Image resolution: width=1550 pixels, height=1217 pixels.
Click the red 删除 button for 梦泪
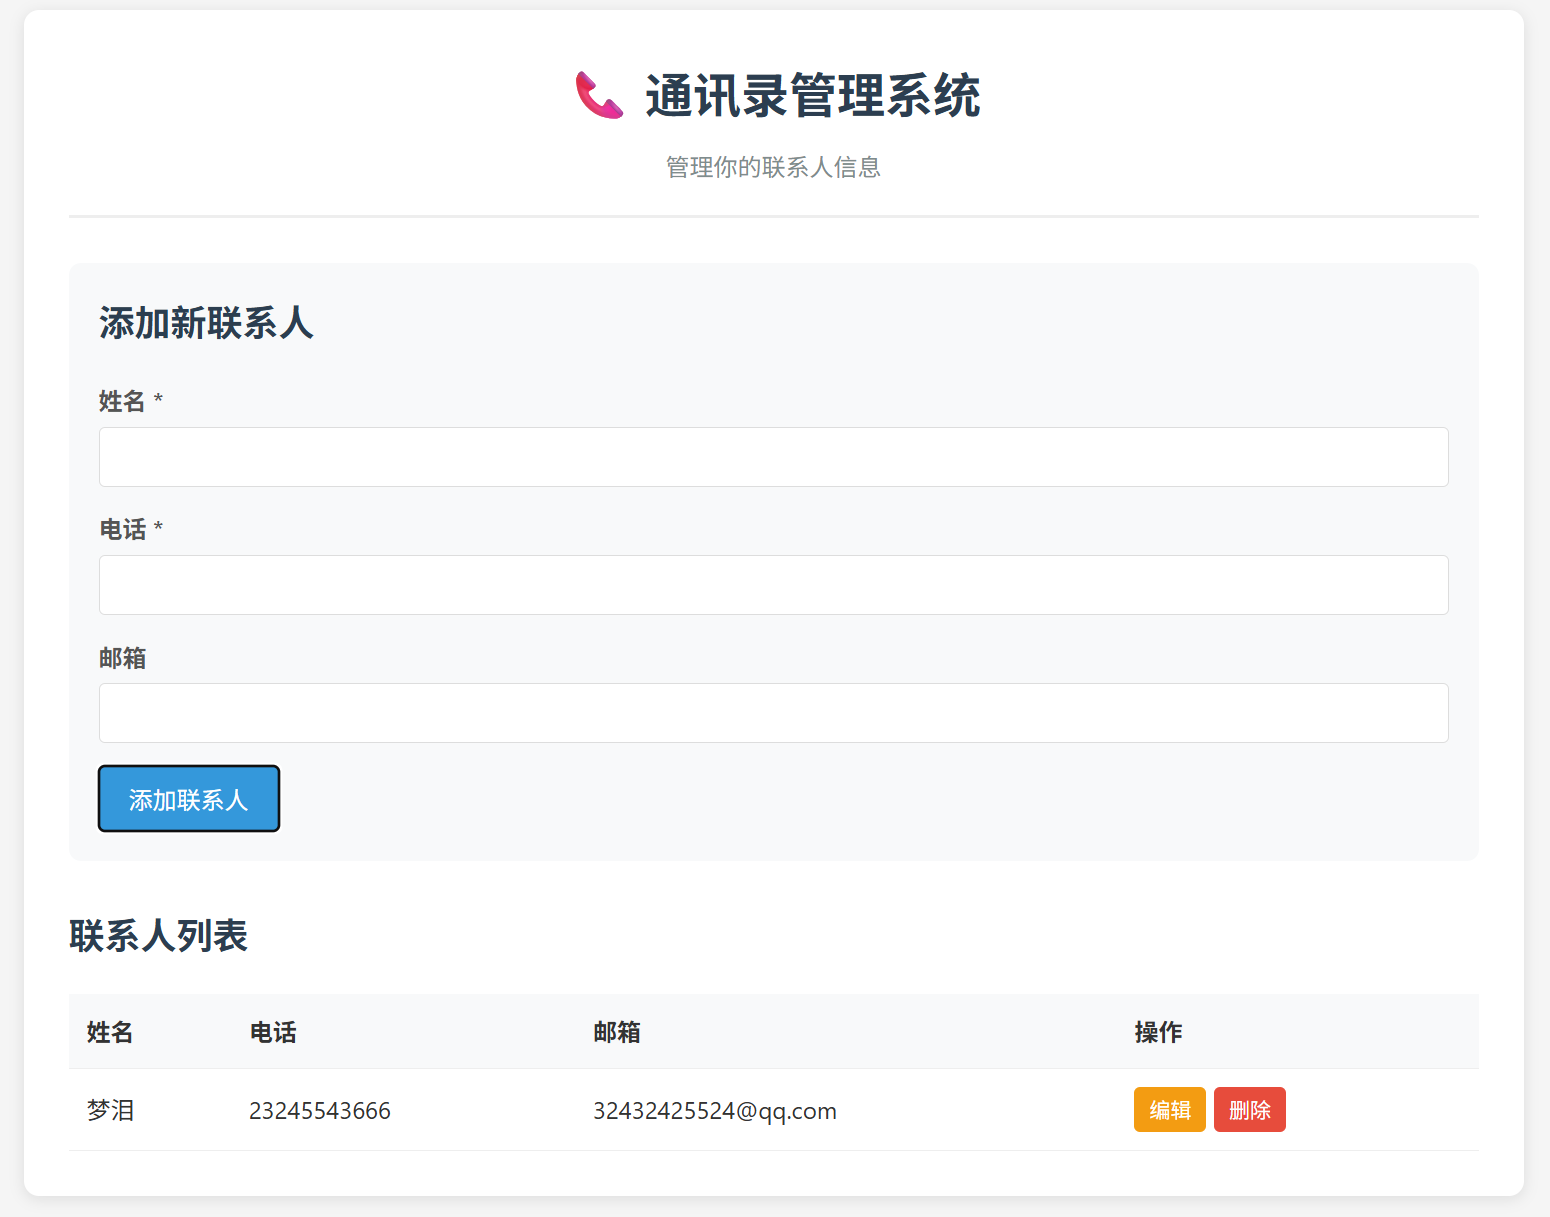(x=1250, y=1109)
